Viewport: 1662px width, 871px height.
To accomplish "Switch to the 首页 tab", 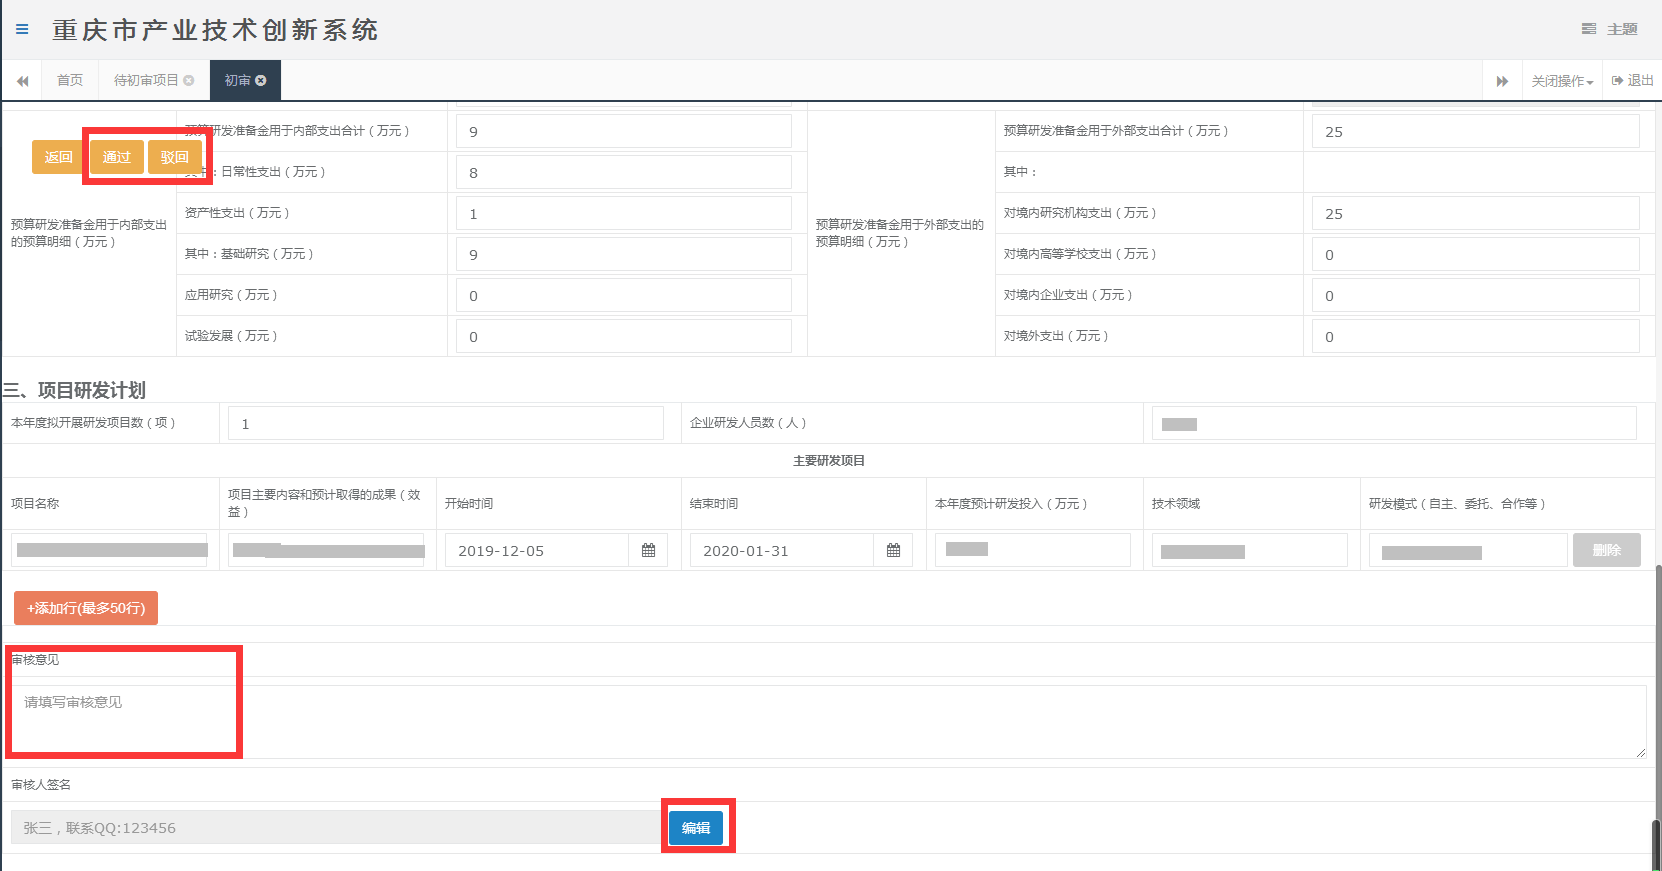I will (x=70, y=81).
